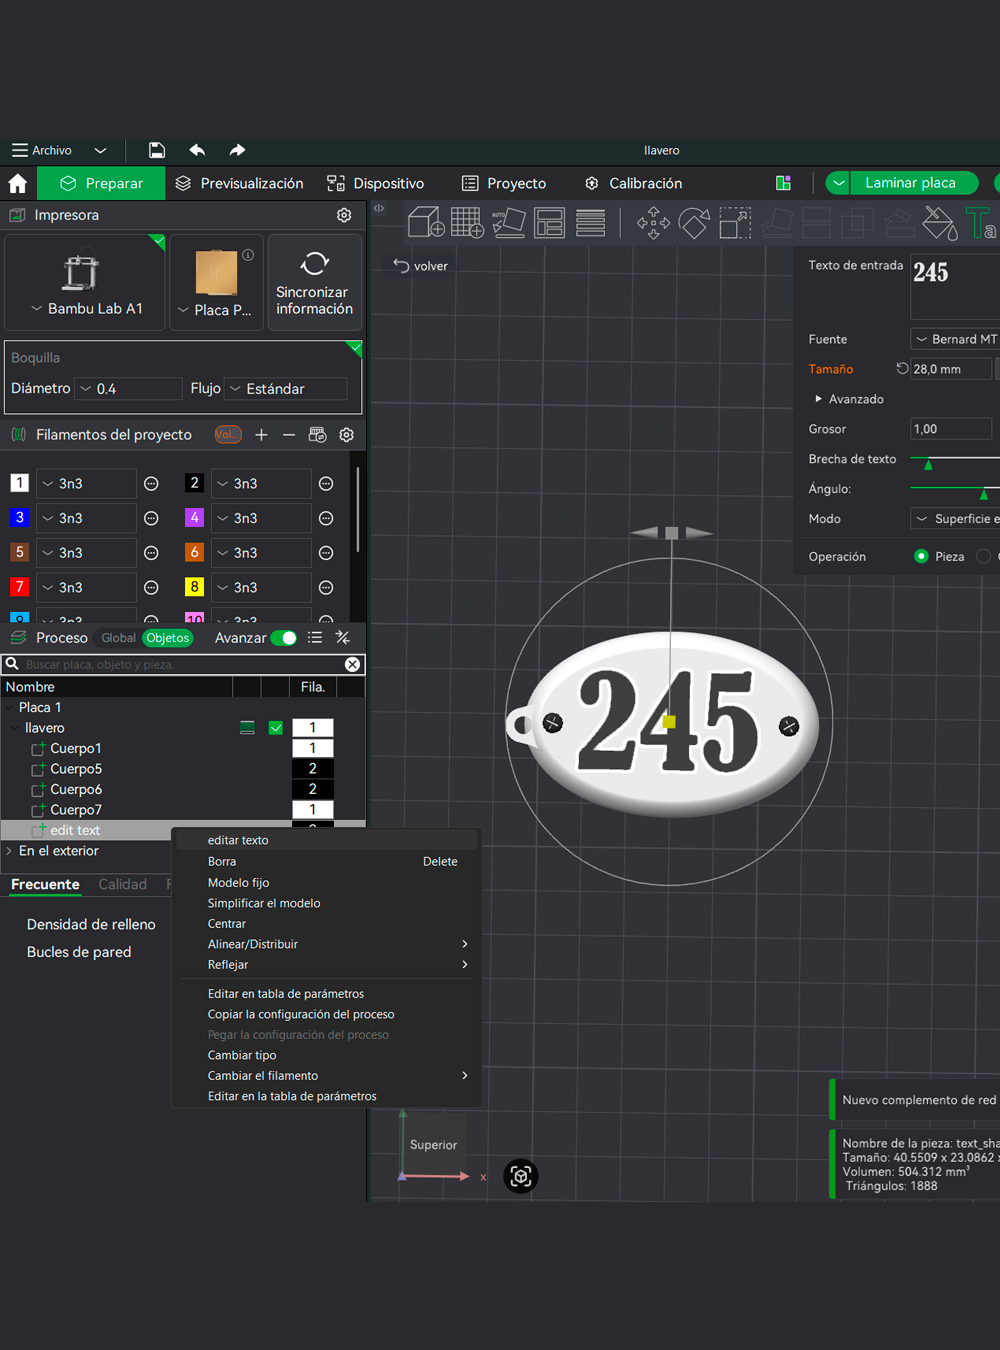Click the Archivo menu button

[42, 150]
